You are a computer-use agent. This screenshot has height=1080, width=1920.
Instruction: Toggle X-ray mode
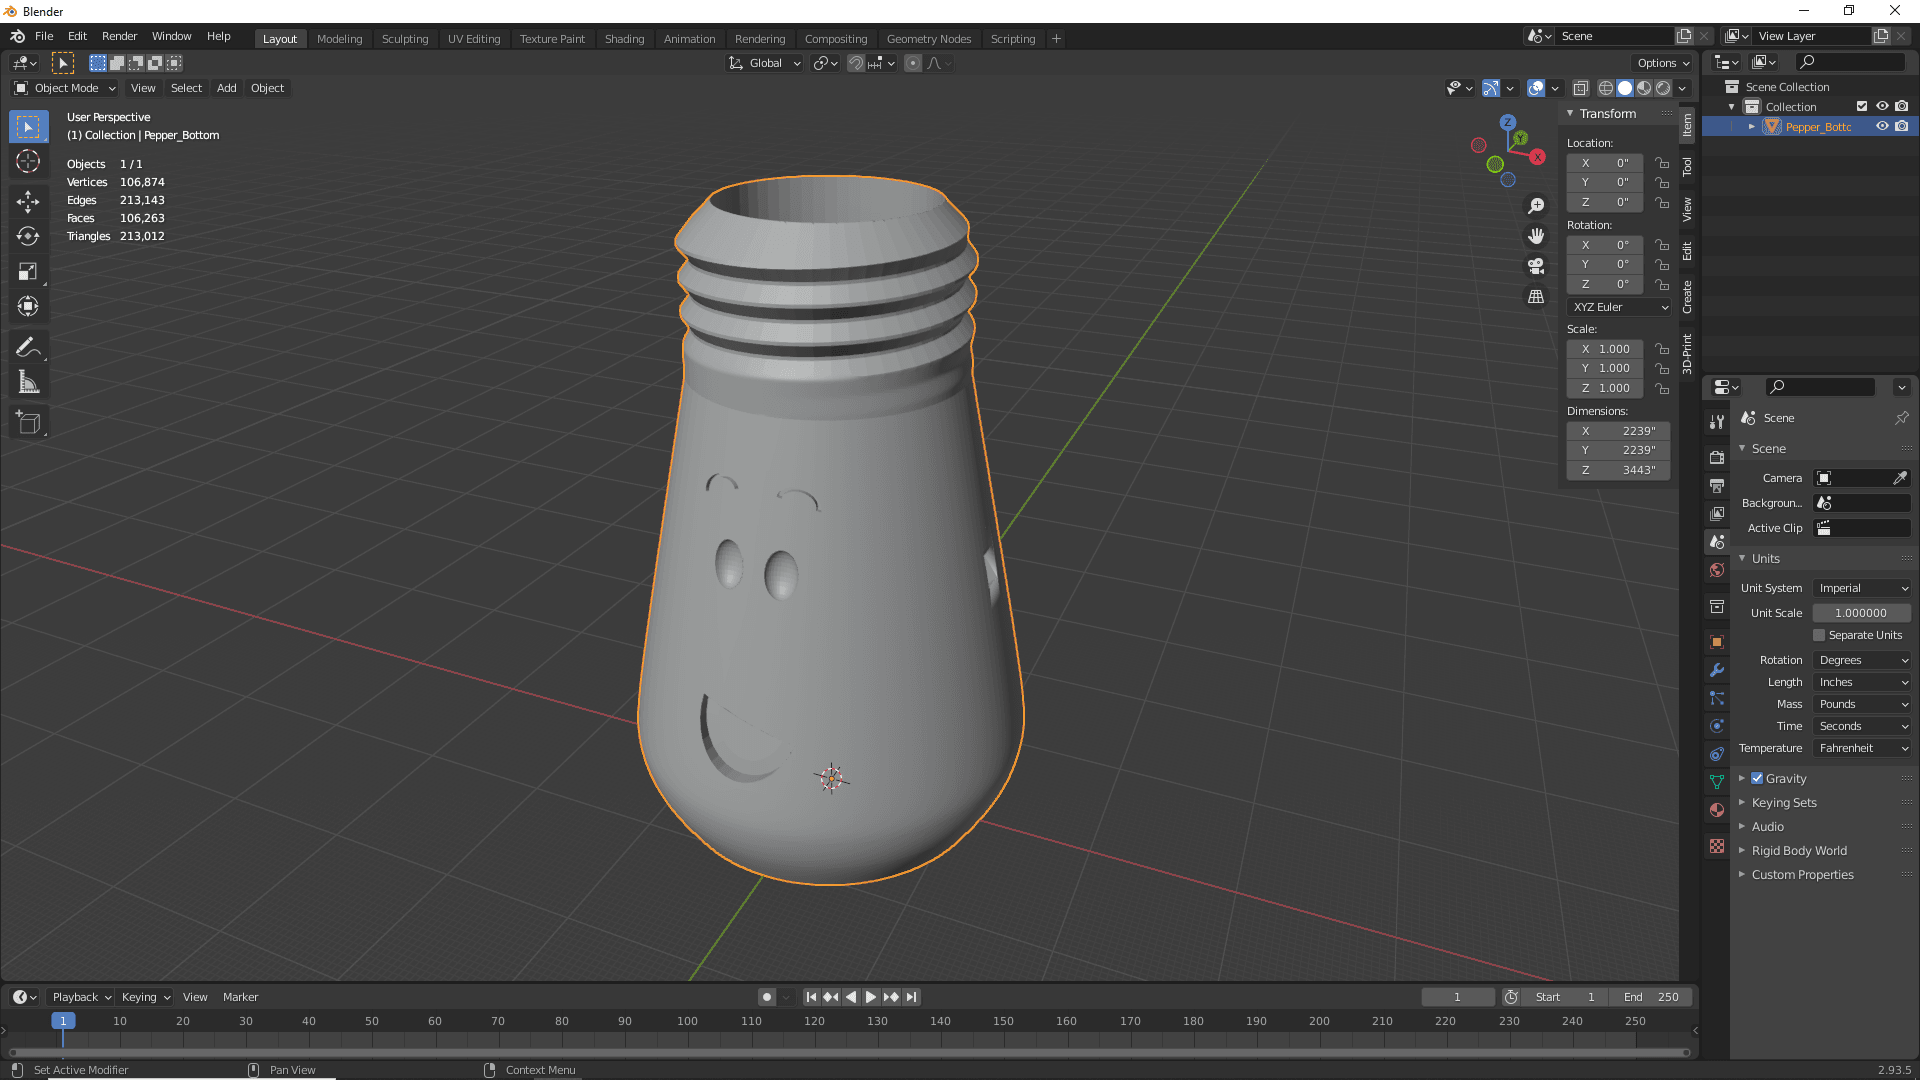[x=1581, y=88]
